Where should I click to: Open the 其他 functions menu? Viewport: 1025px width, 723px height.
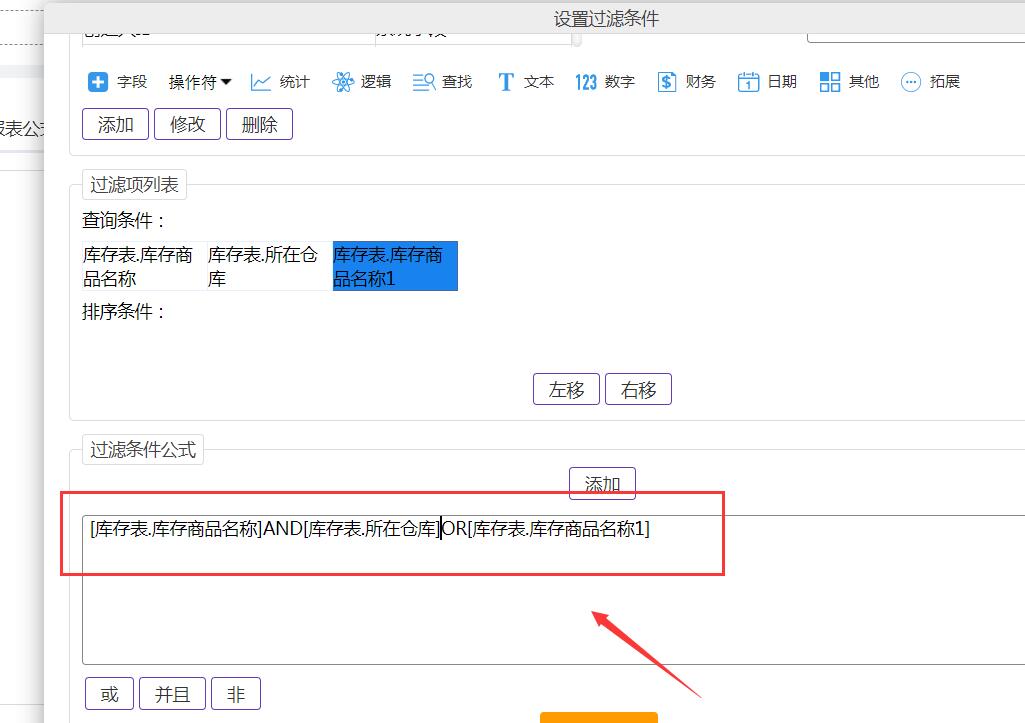(x=849, y=82)
